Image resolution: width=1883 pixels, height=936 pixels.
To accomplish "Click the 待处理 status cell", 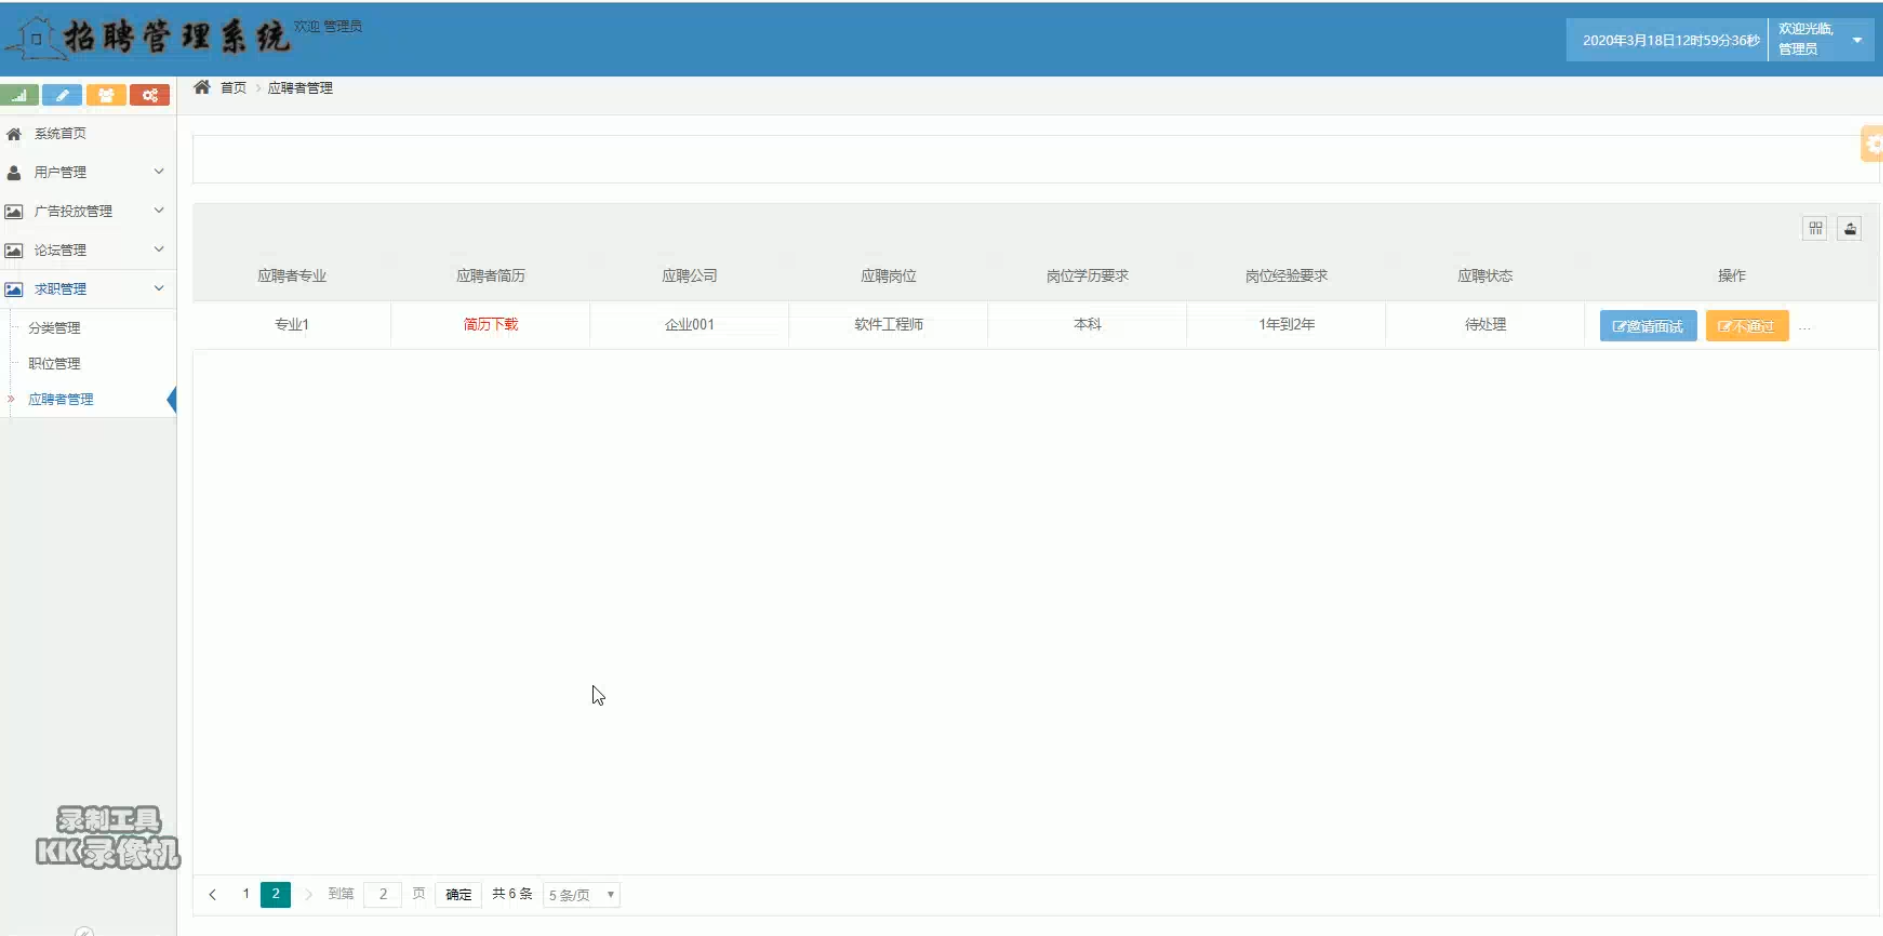I will (x=1485, y=324).
